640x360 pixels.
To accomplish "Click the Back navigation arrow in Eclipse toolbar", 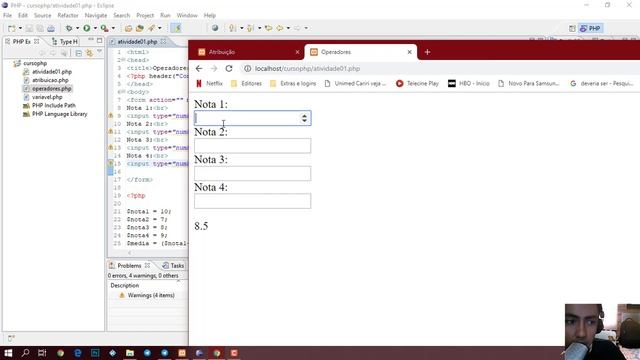I will [280, 28].
